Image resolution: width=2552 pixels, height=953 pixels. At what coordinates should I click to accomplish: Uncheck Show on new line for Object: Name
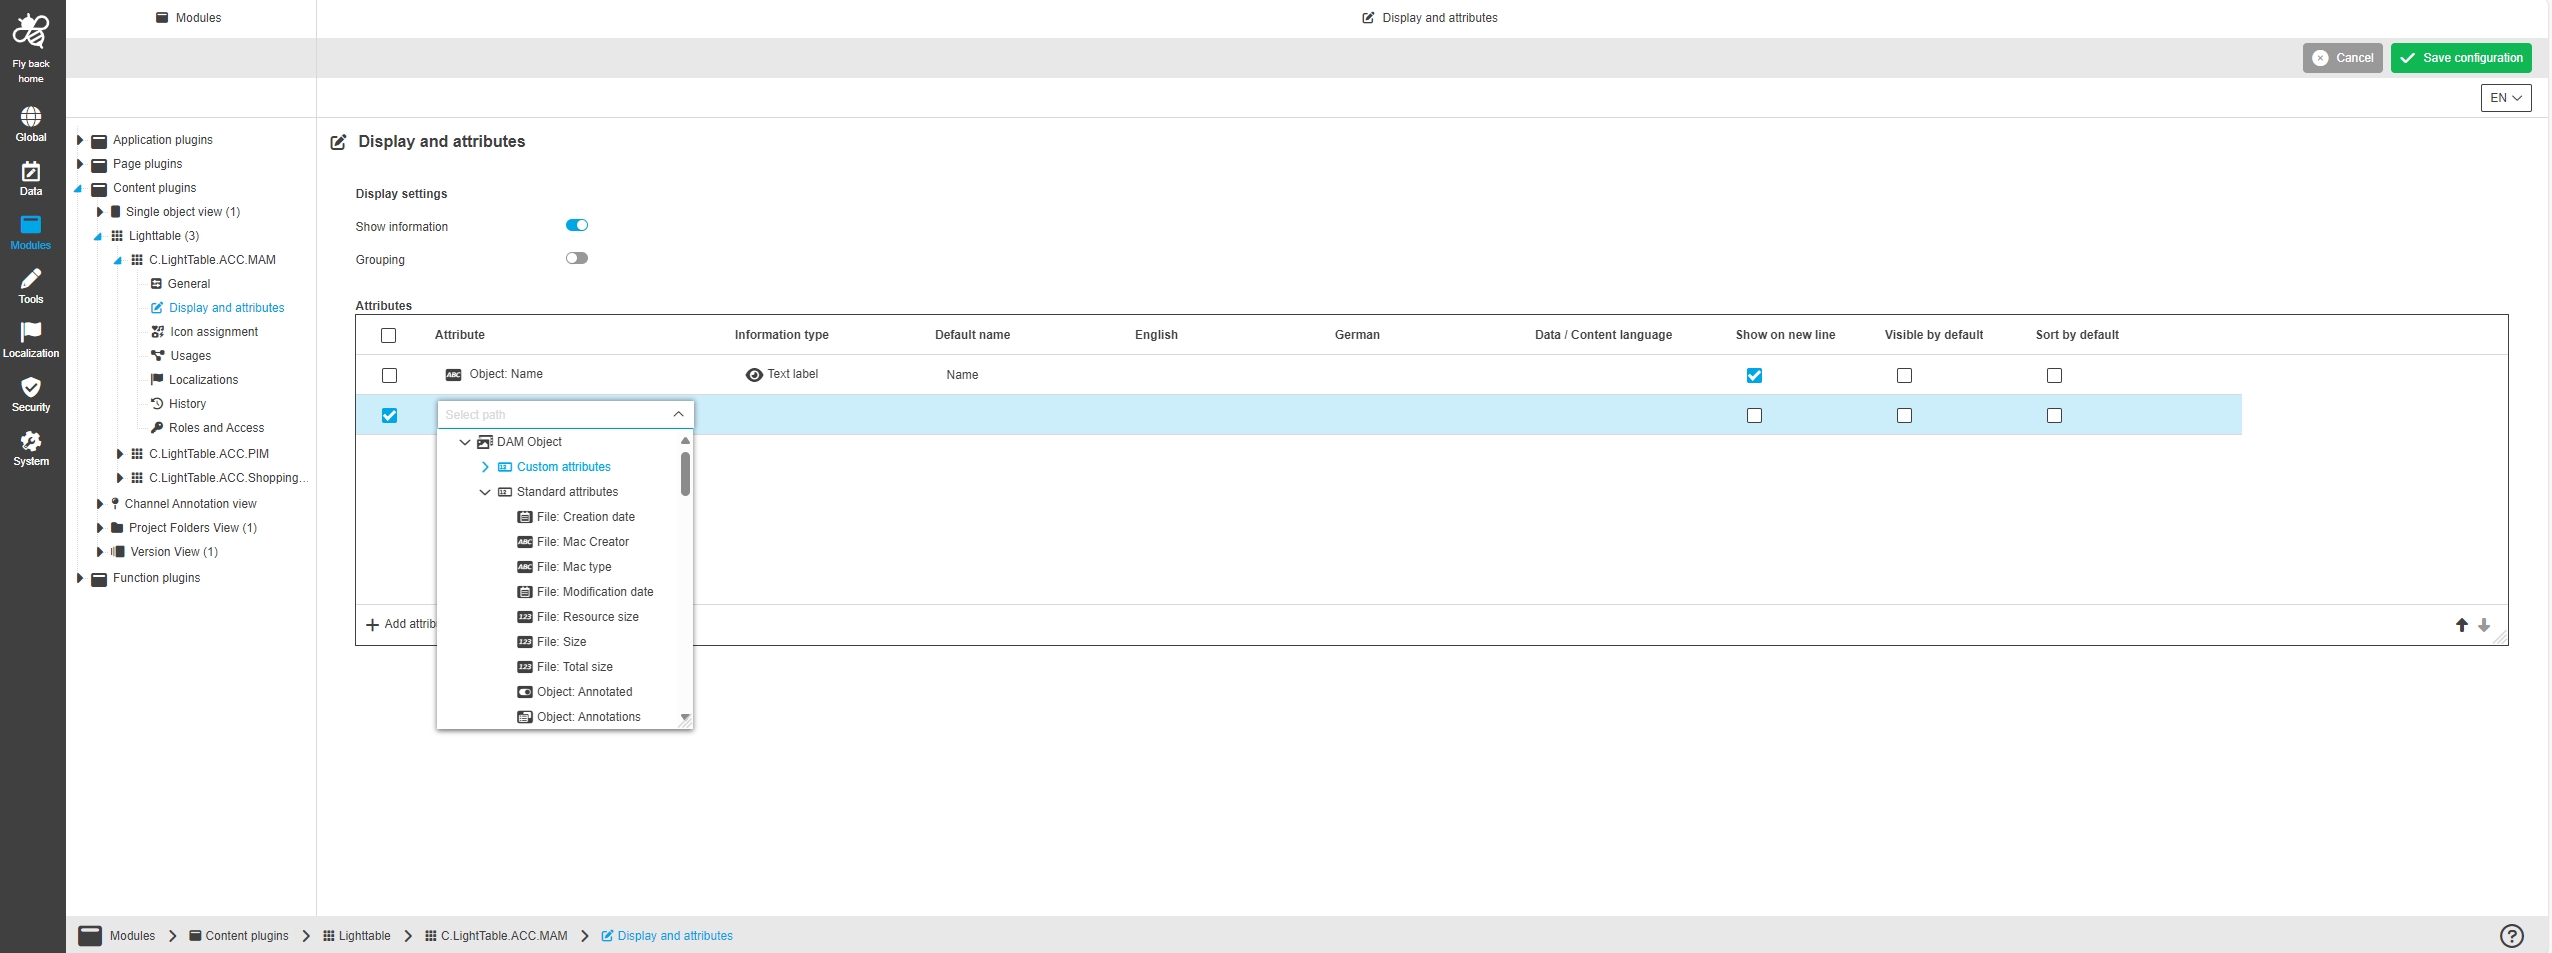click(x=1754, y=376)
